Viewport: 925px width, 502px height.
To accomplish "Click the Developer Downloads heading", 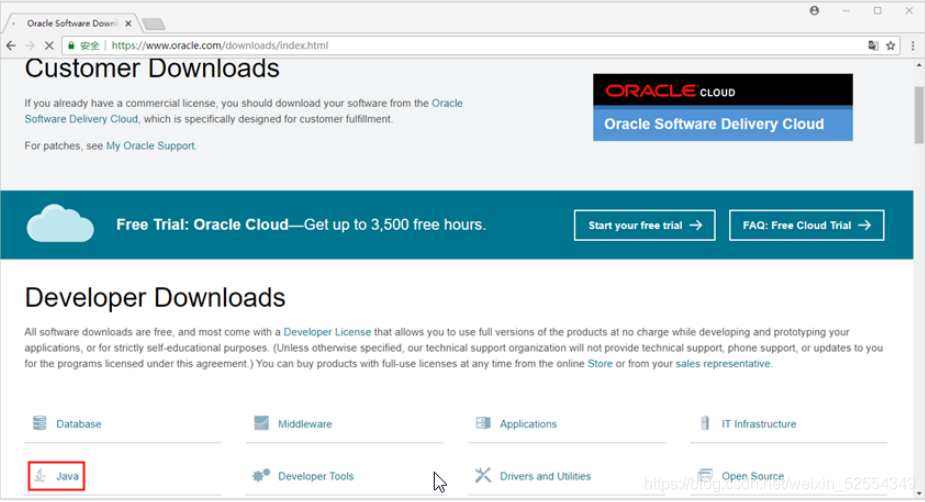I will point(155,298).
